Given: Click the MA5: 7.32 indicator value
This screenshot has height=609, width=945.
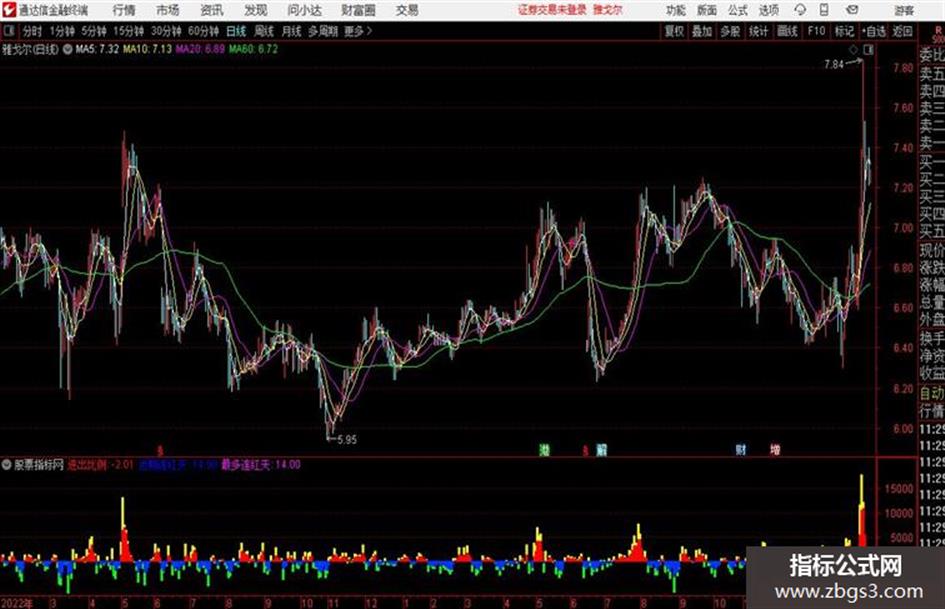Looking at the screenshot, I should (x=97, y=49).
